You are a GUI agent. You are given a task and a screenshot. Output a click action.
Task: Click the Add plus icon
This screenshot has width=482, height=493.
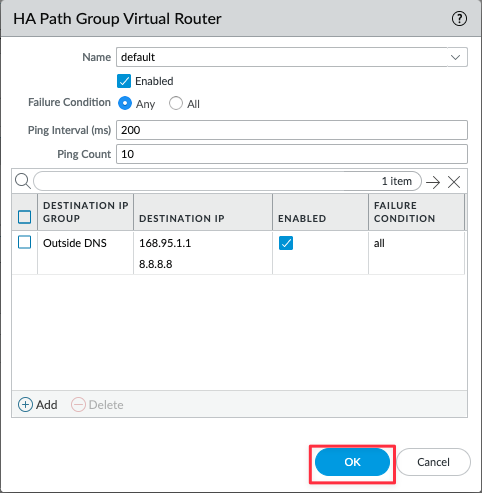25,405
